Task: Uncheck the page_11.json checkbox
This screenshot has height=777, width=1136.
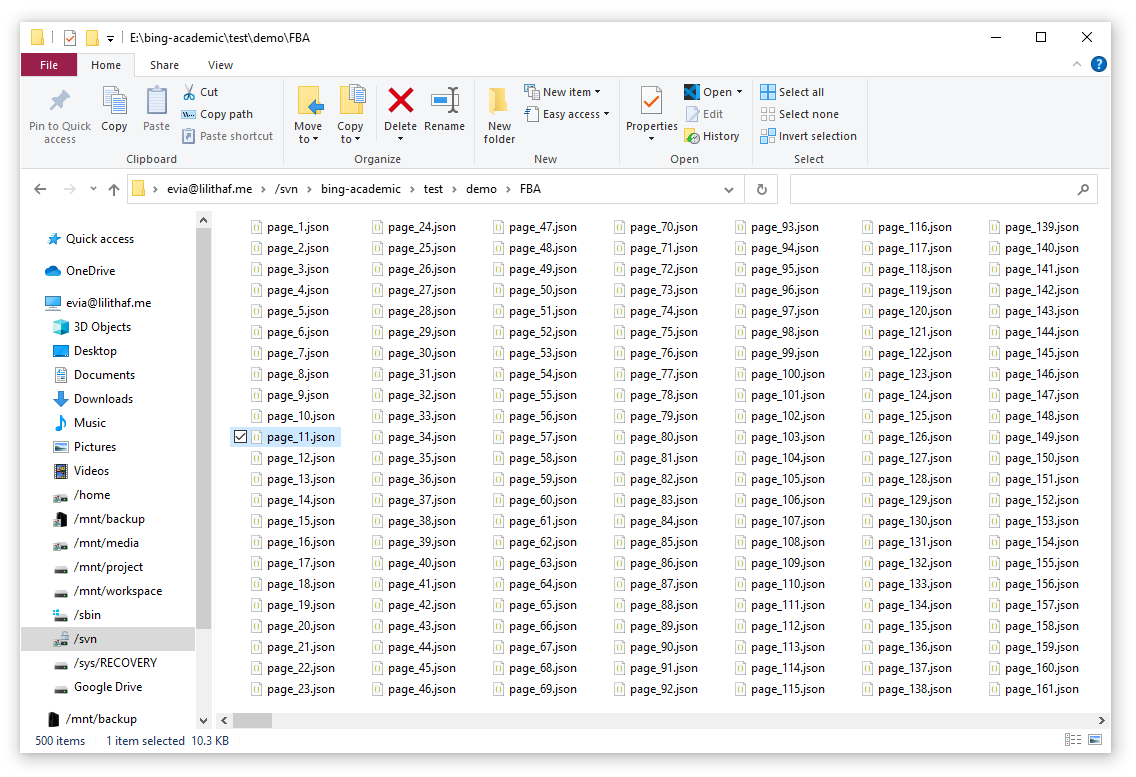Action: pyautogui.click(x=240, y=437)
